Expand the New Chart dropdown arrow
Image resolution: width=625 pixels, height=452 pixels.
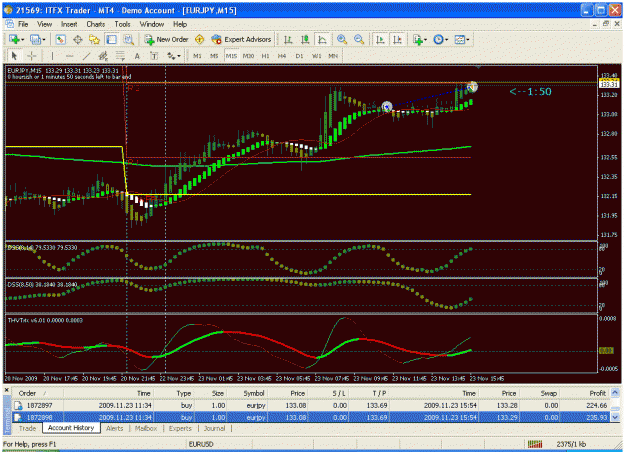22,39
